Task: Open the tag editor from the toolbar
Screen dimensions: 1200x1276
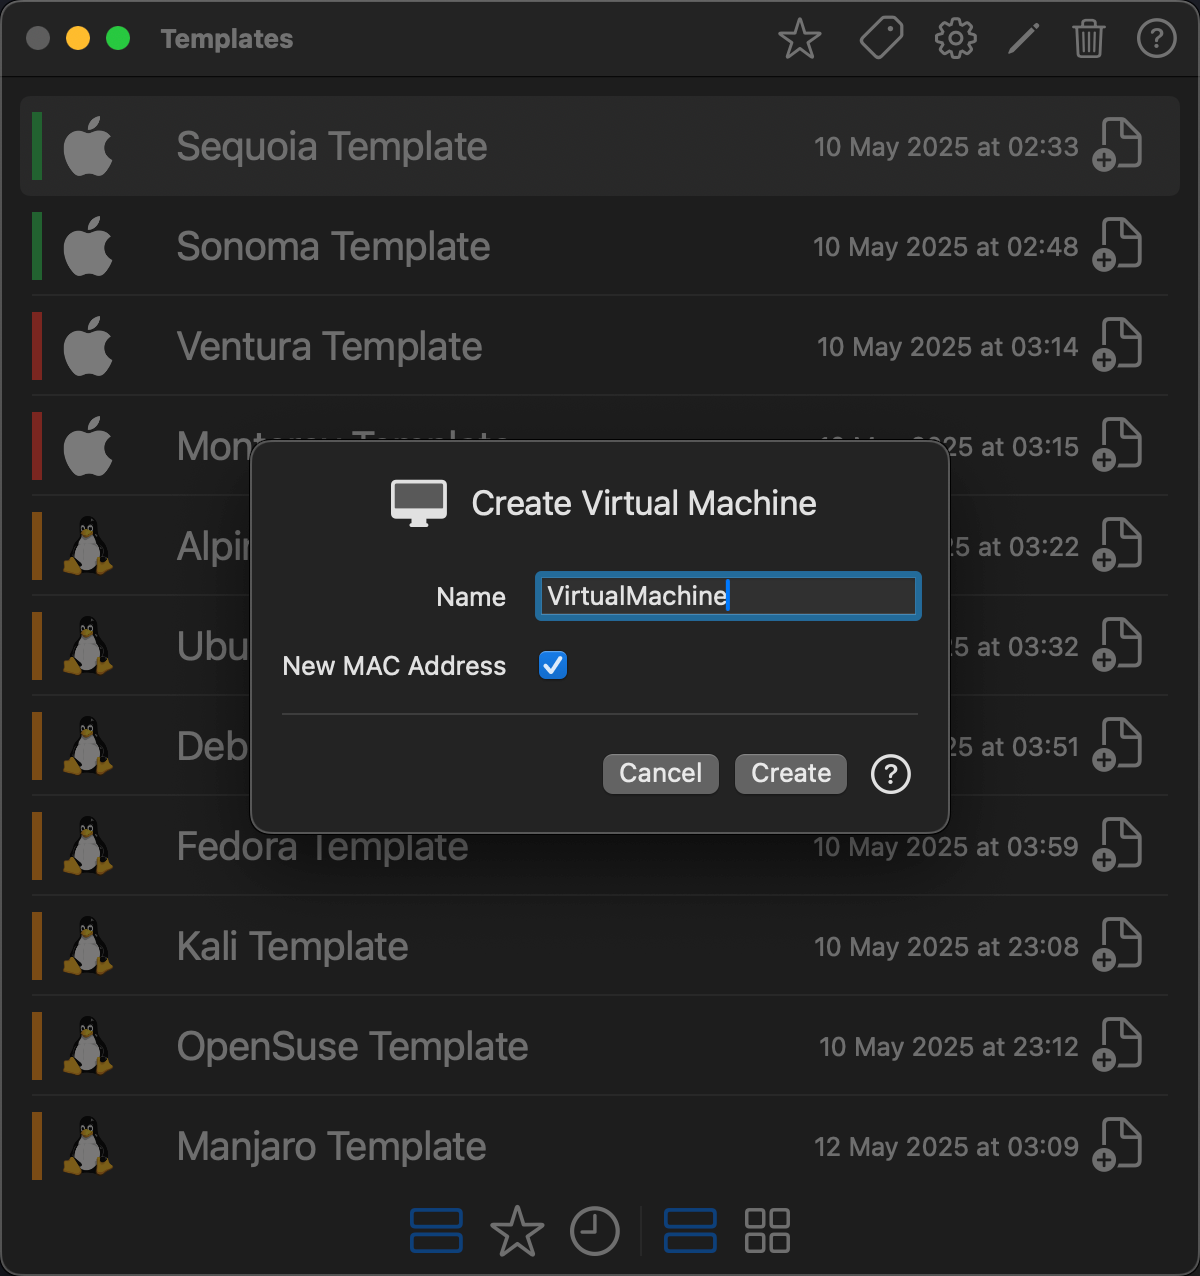Action: coord(881,38)
